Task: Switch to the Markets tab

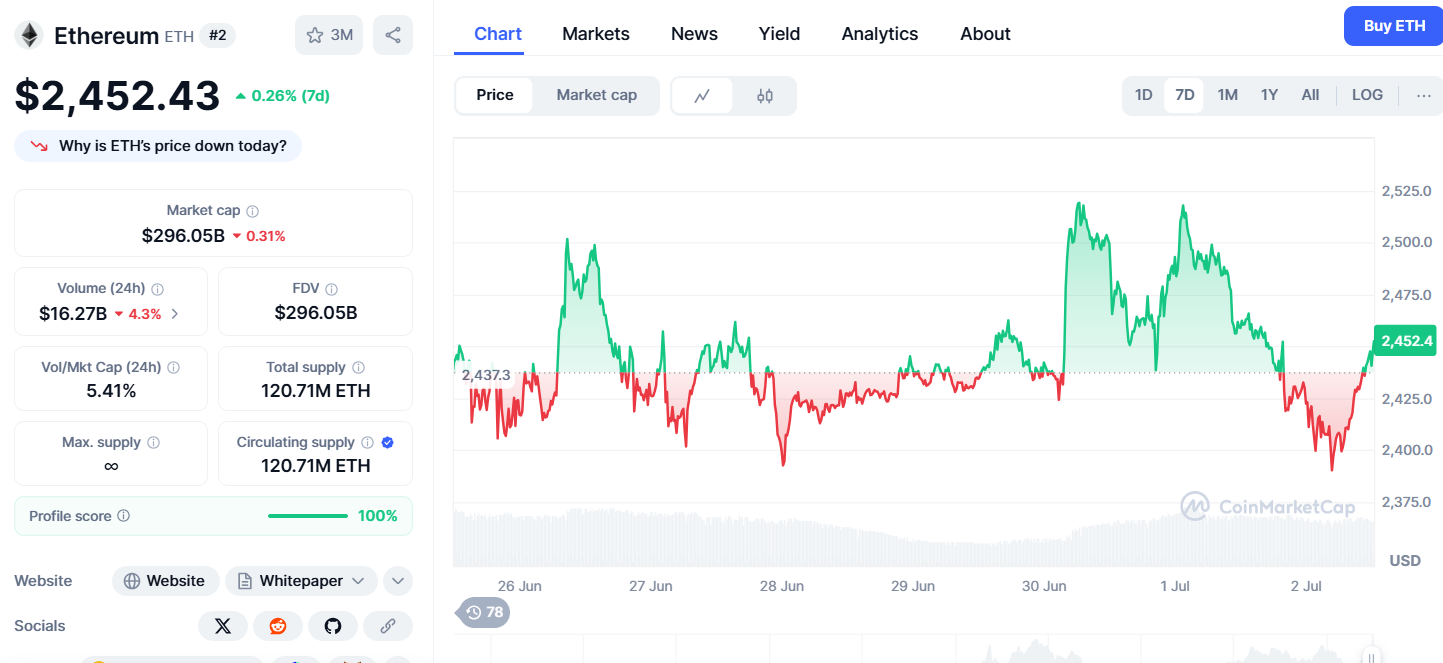Action: tap(596, 34)
